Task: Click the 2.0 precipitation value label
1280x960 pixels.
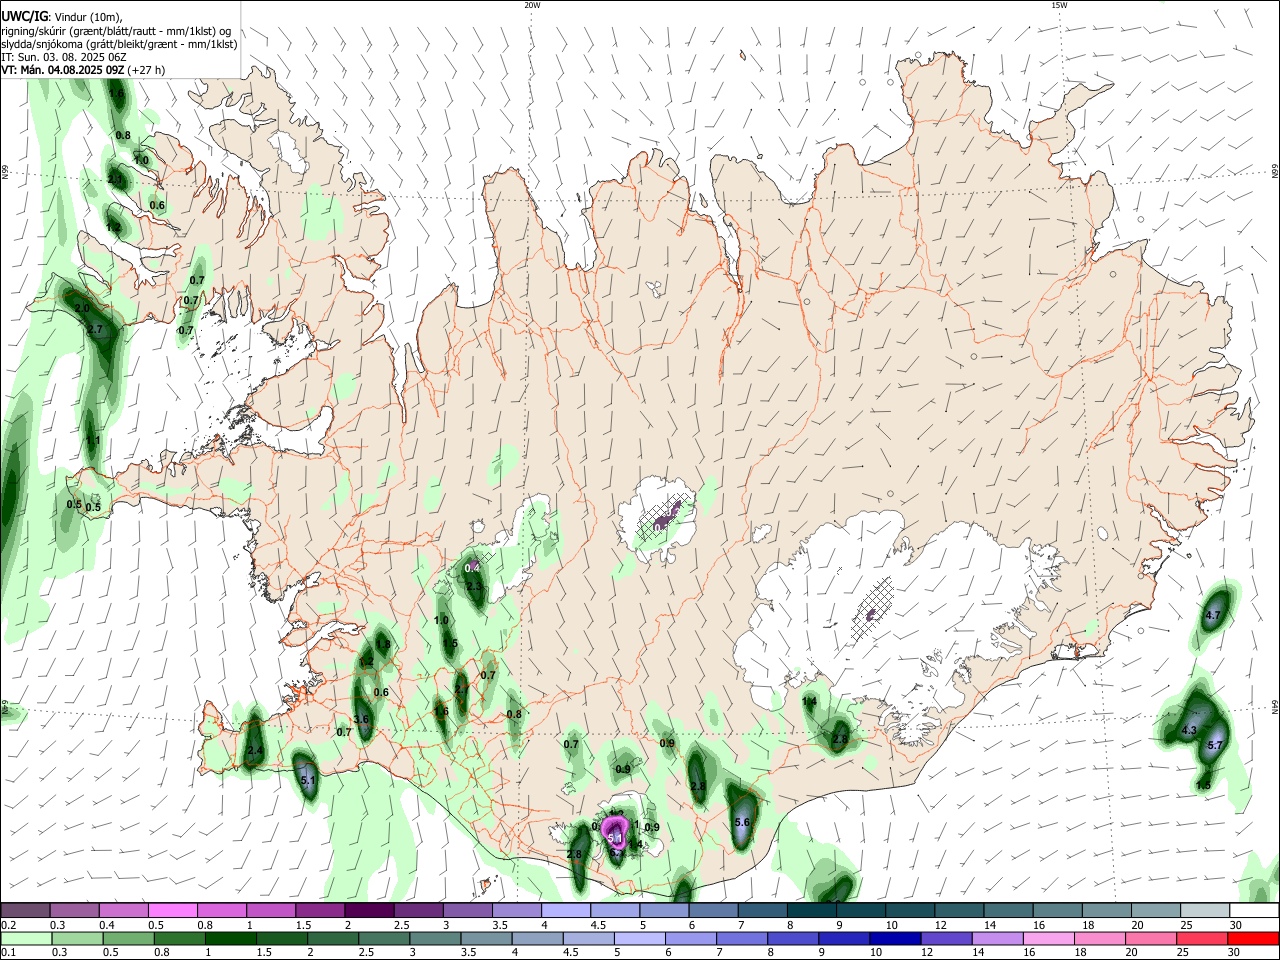Action: [x=82, y=308]
